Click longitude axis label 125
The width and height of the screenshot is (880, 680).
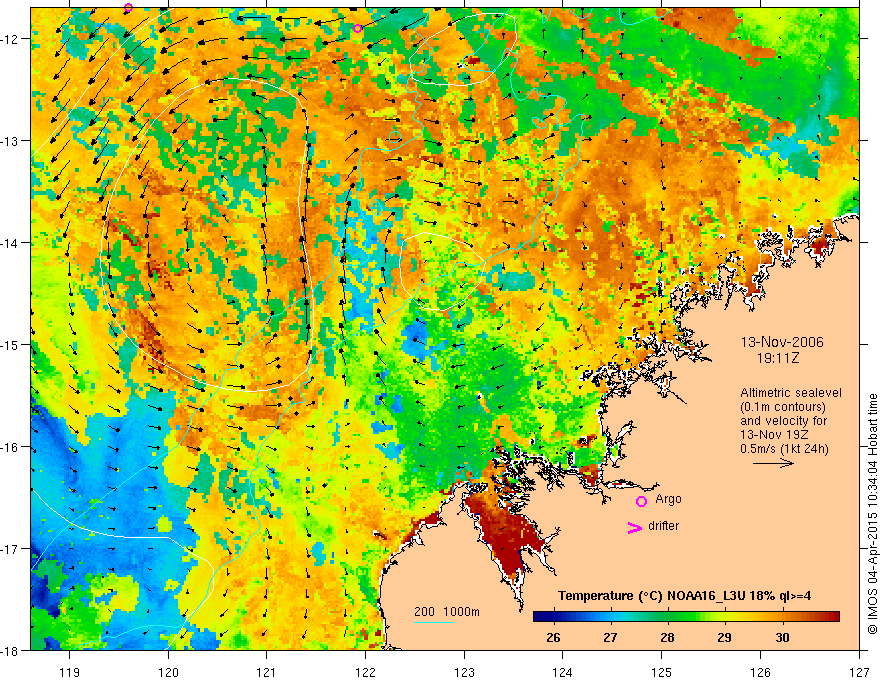(662, 672)
